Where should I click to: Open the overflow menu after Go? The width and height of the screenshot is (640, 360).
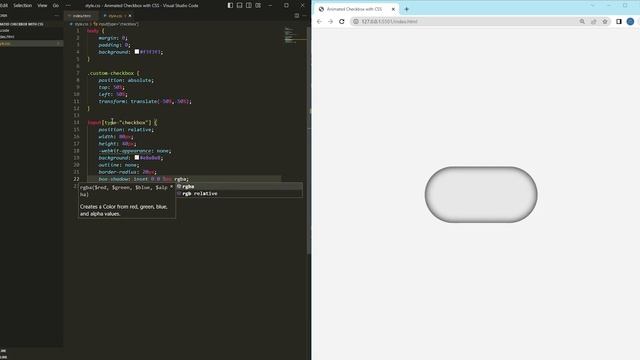(68, 5)
